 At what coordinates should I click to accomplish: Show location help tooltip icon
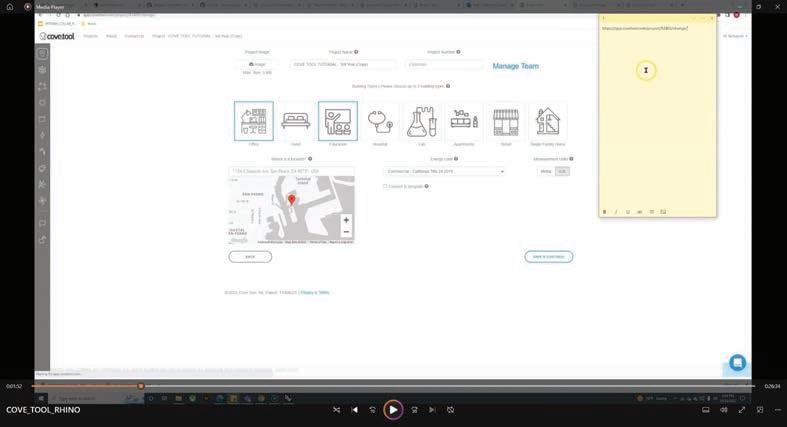310,159
